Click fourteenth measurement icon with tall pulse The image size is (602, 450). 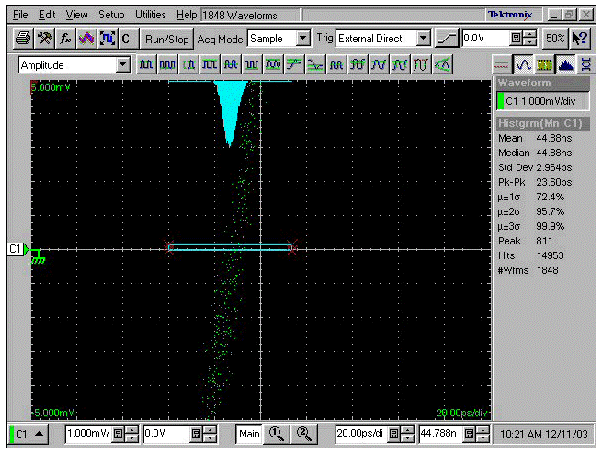421,65
